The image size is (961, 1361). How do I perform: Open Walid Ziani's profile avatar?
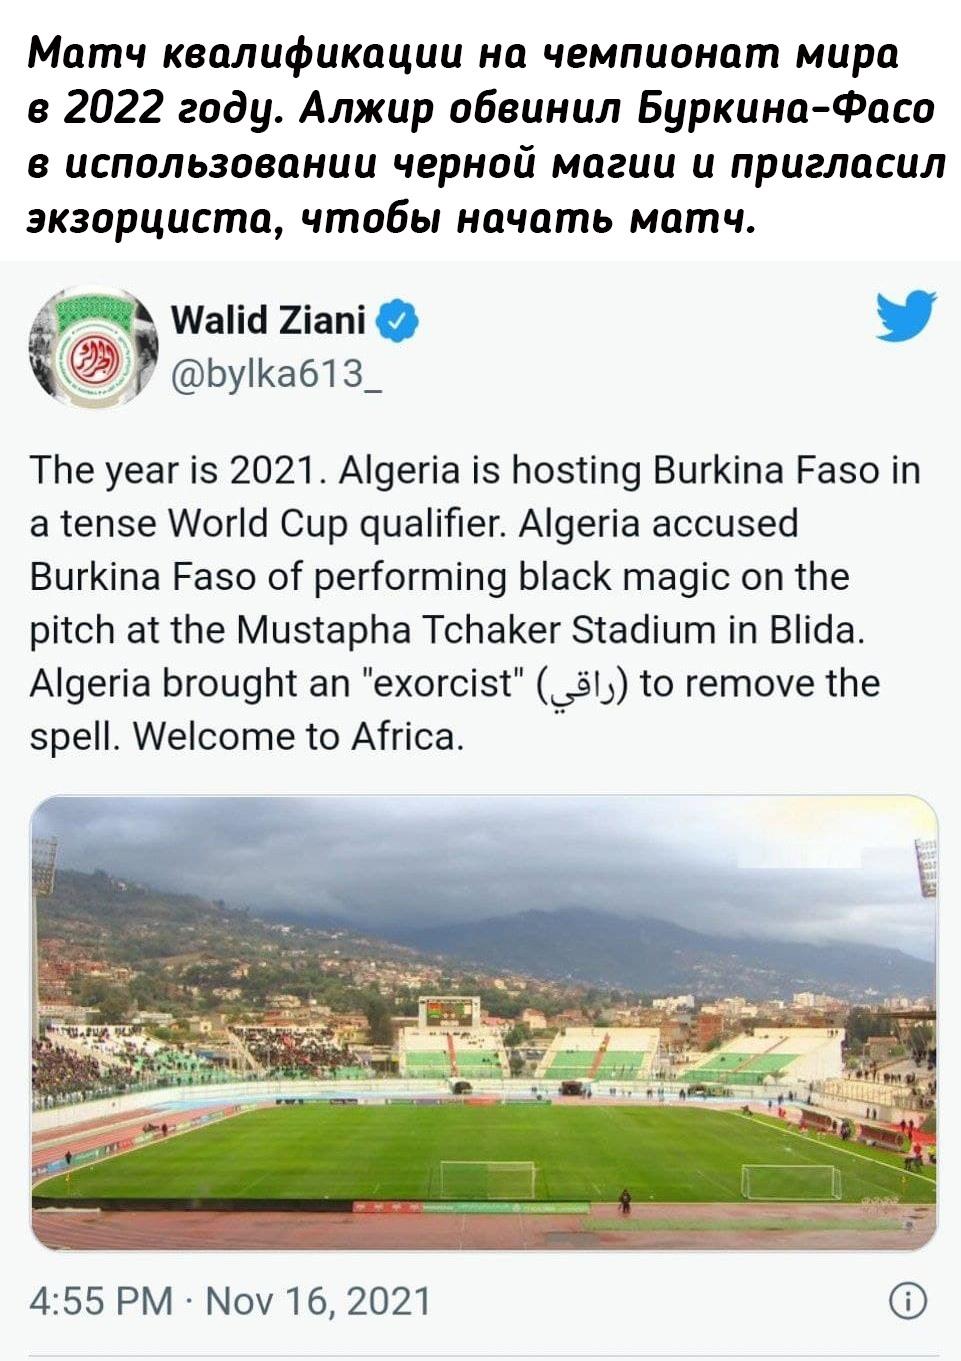[x=93, y=347]
